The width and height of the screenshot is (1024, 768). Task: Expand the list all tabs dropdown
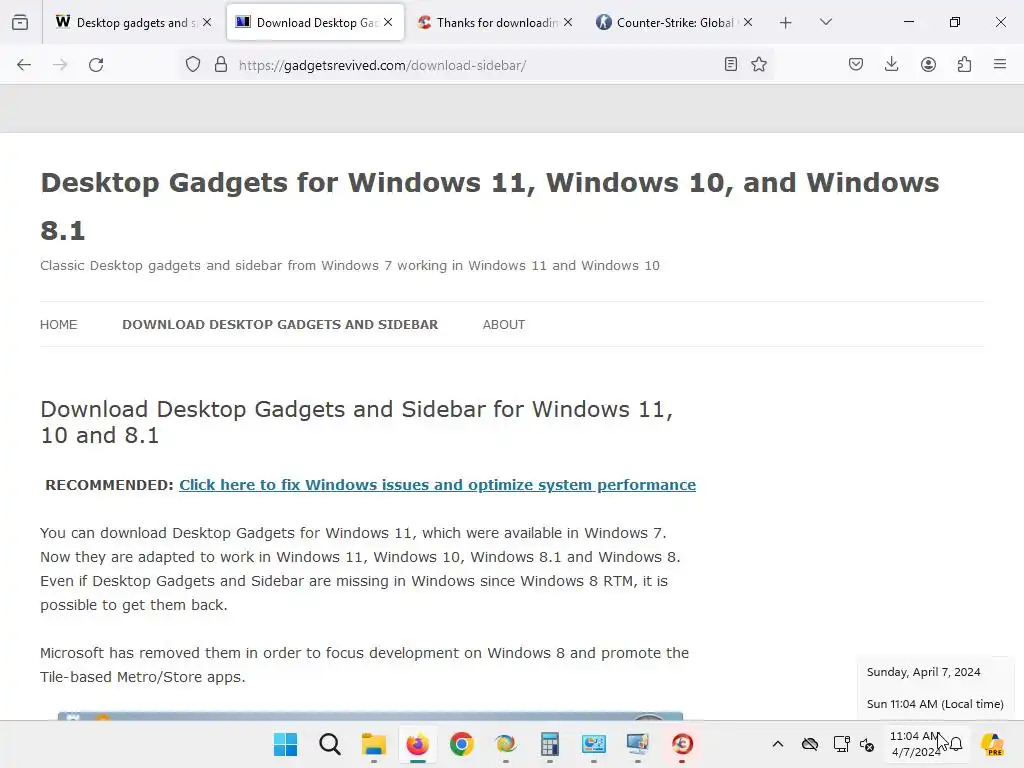826,22
